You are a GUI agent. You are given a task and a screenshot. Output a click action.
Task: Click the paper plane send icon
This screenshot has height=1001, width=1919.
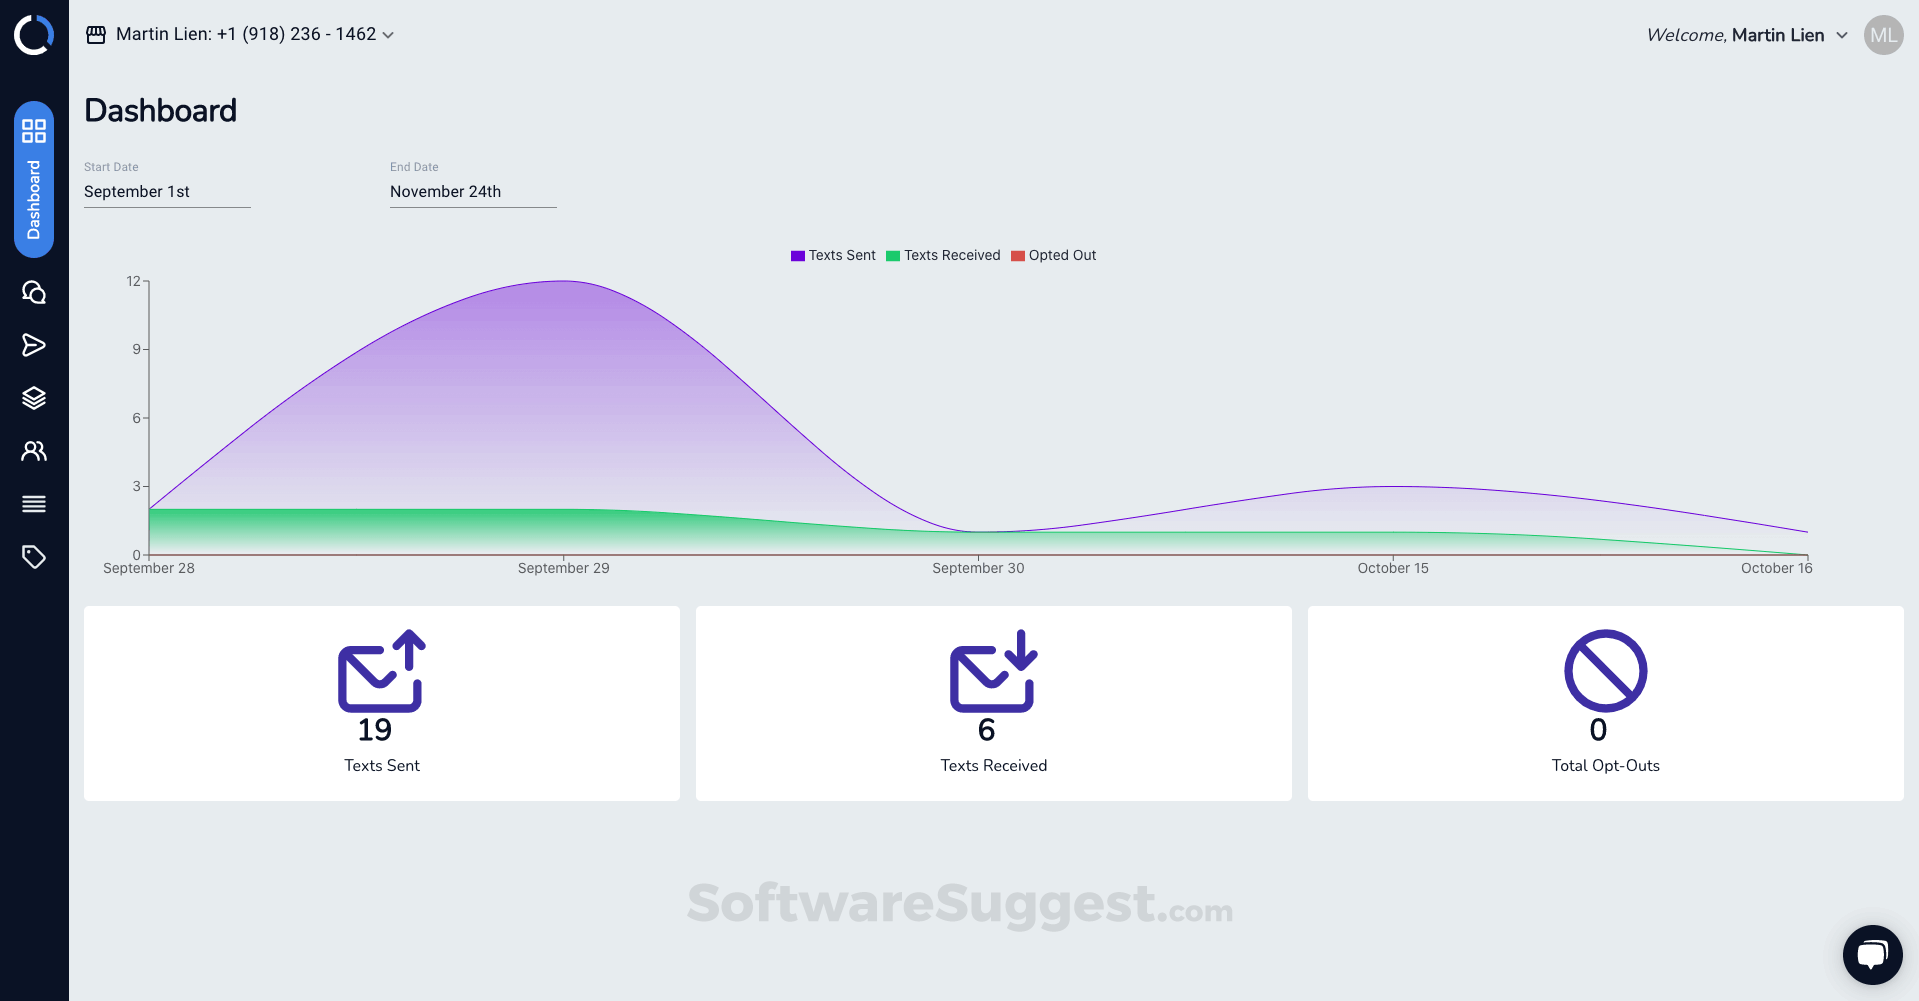click(34, 345)
